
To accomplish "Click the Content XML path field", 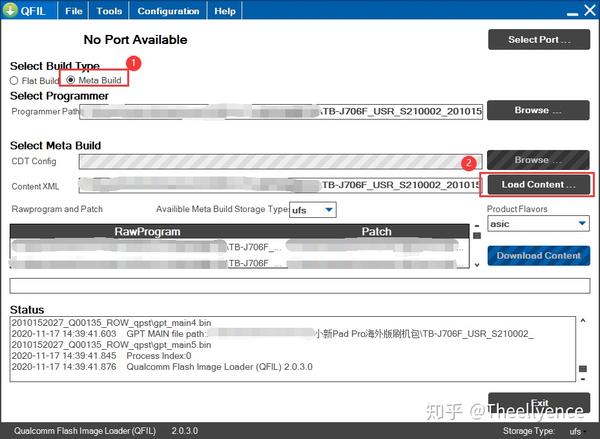I will click(279, 185).
